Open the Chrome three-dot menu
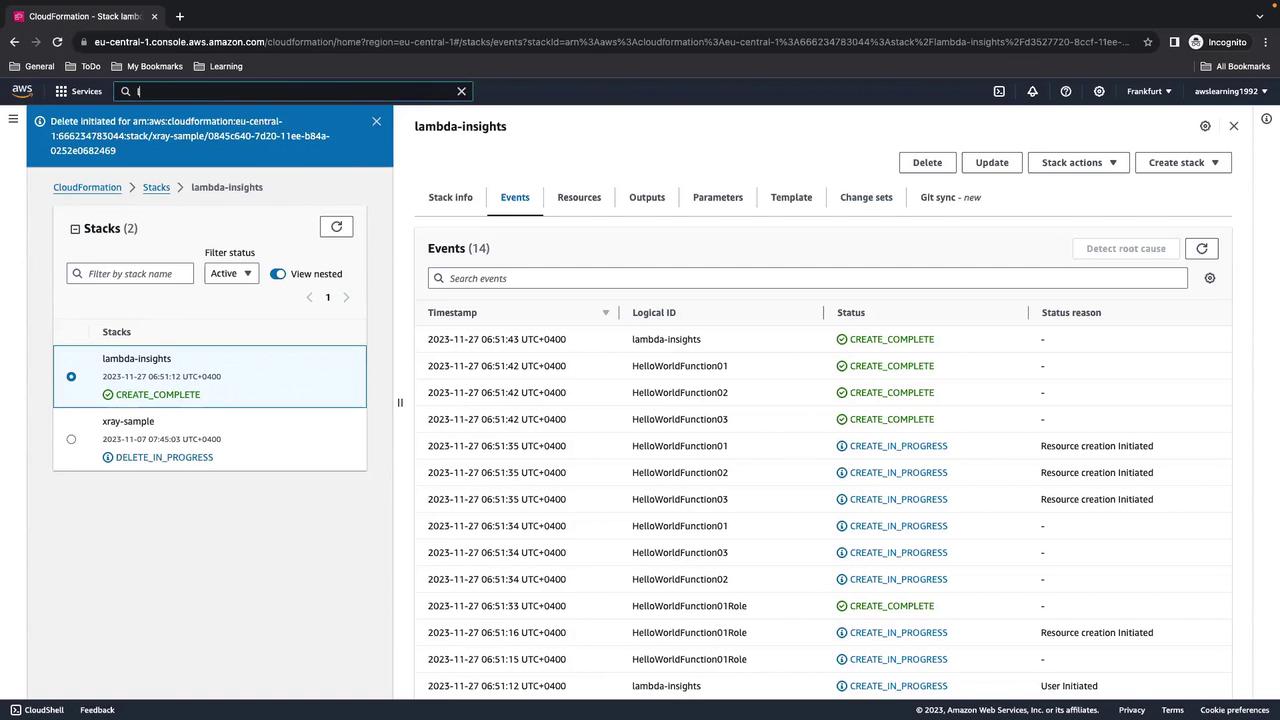 point(1265,42)
